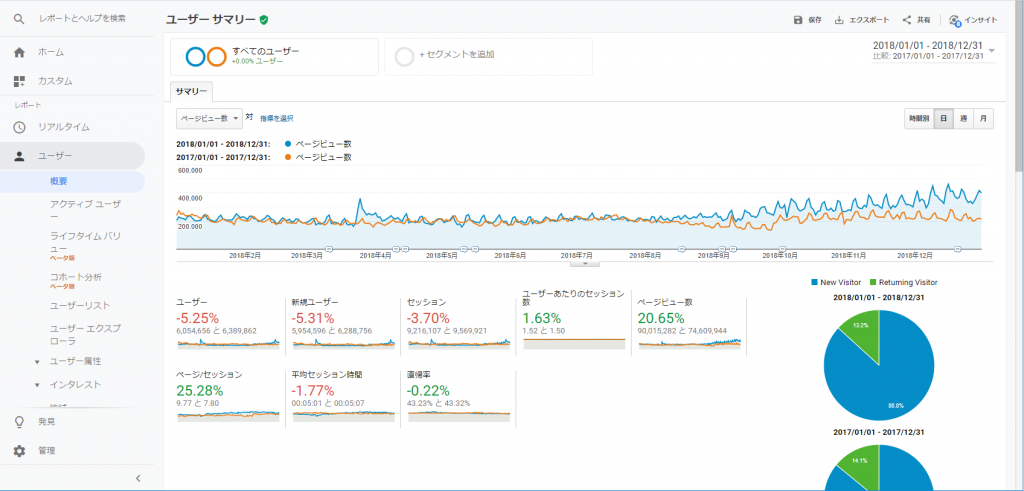Screen dimensions: 1024x491
Task: Click New Visitor blue legend swatch
Action: point(814,282)
